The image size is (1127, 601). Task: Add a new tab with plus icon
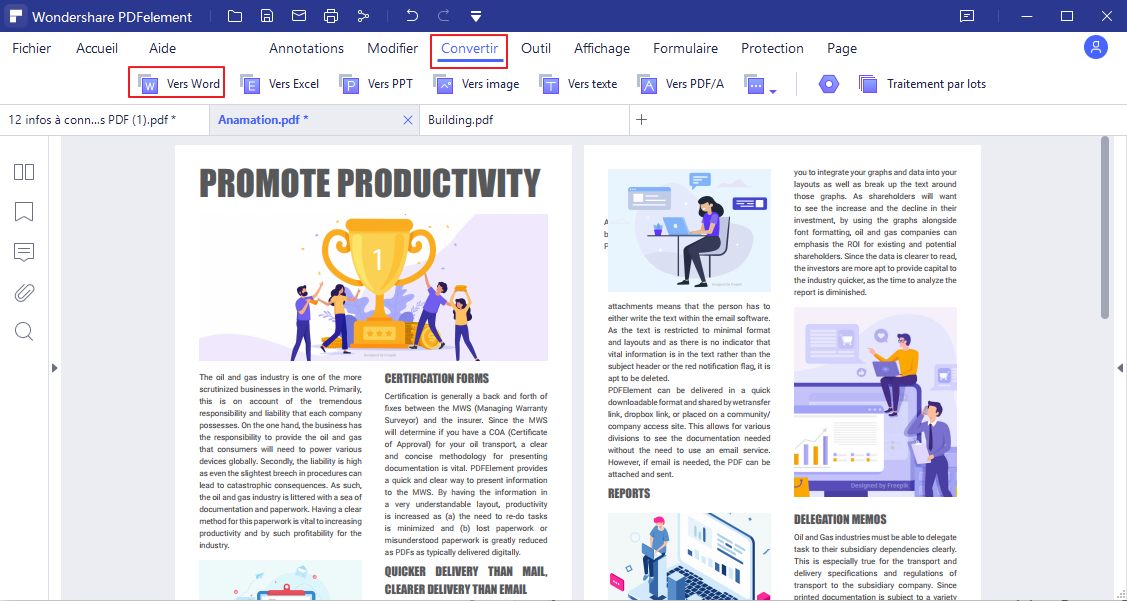(642, 120)
